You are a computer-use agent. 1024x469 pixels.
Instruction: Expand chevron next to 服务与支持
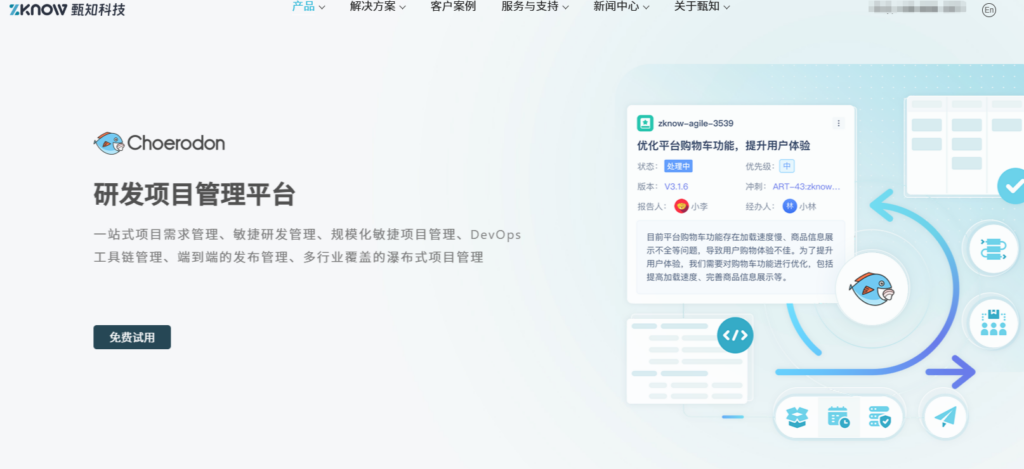[565, 7]
